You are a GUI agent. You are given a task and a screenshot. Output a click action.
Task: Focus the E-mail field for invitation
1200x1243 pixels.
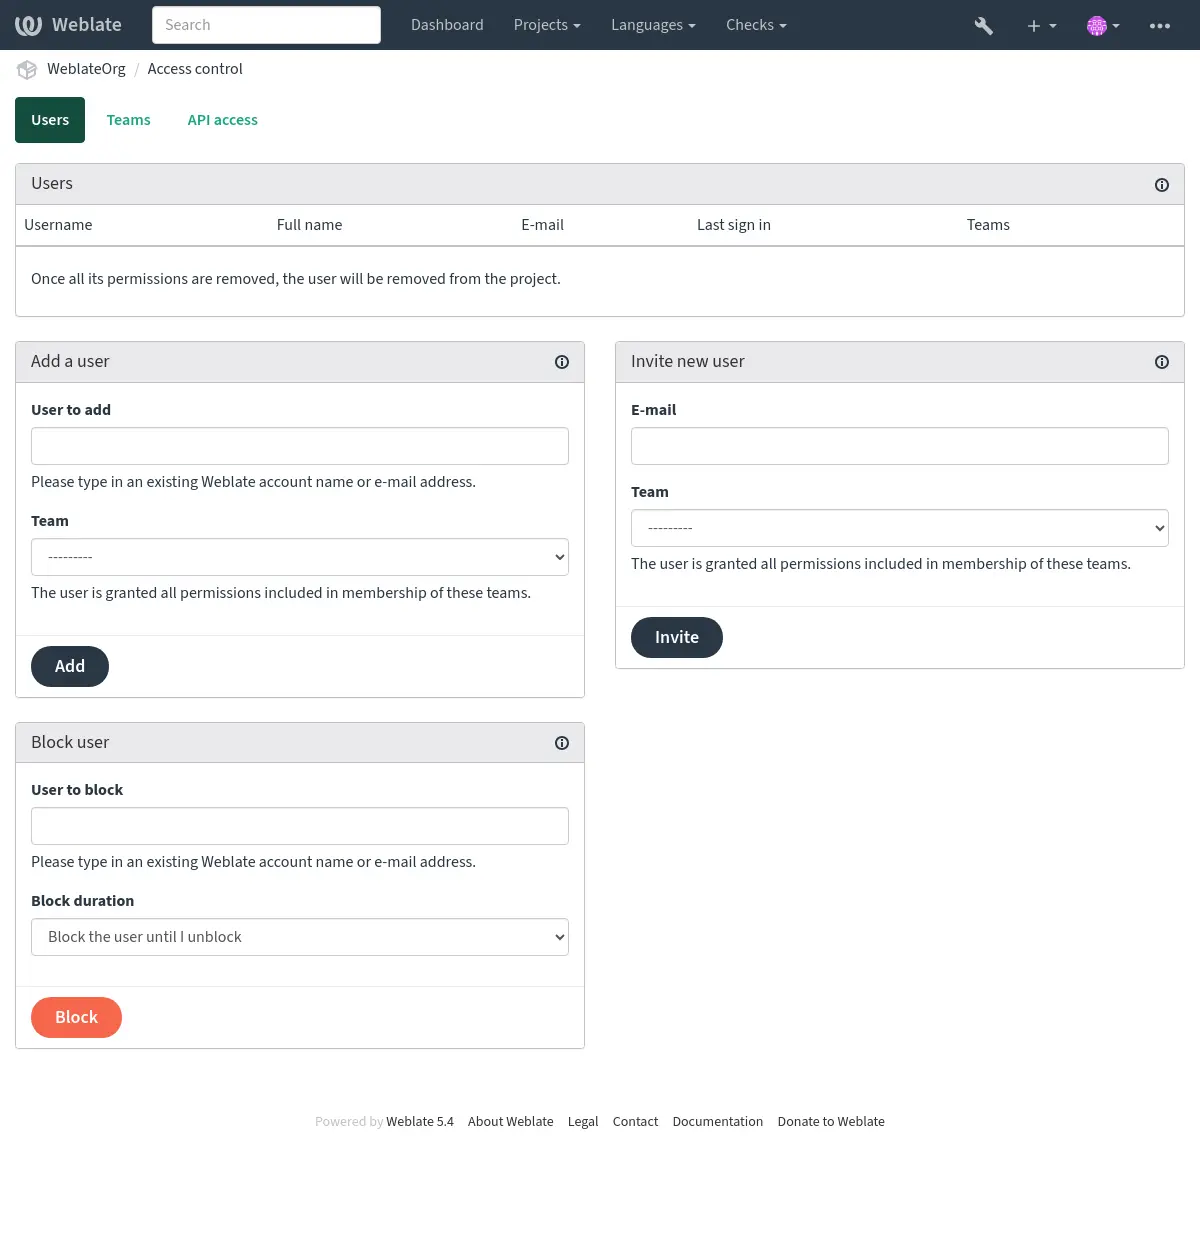[x=900, y=446]
